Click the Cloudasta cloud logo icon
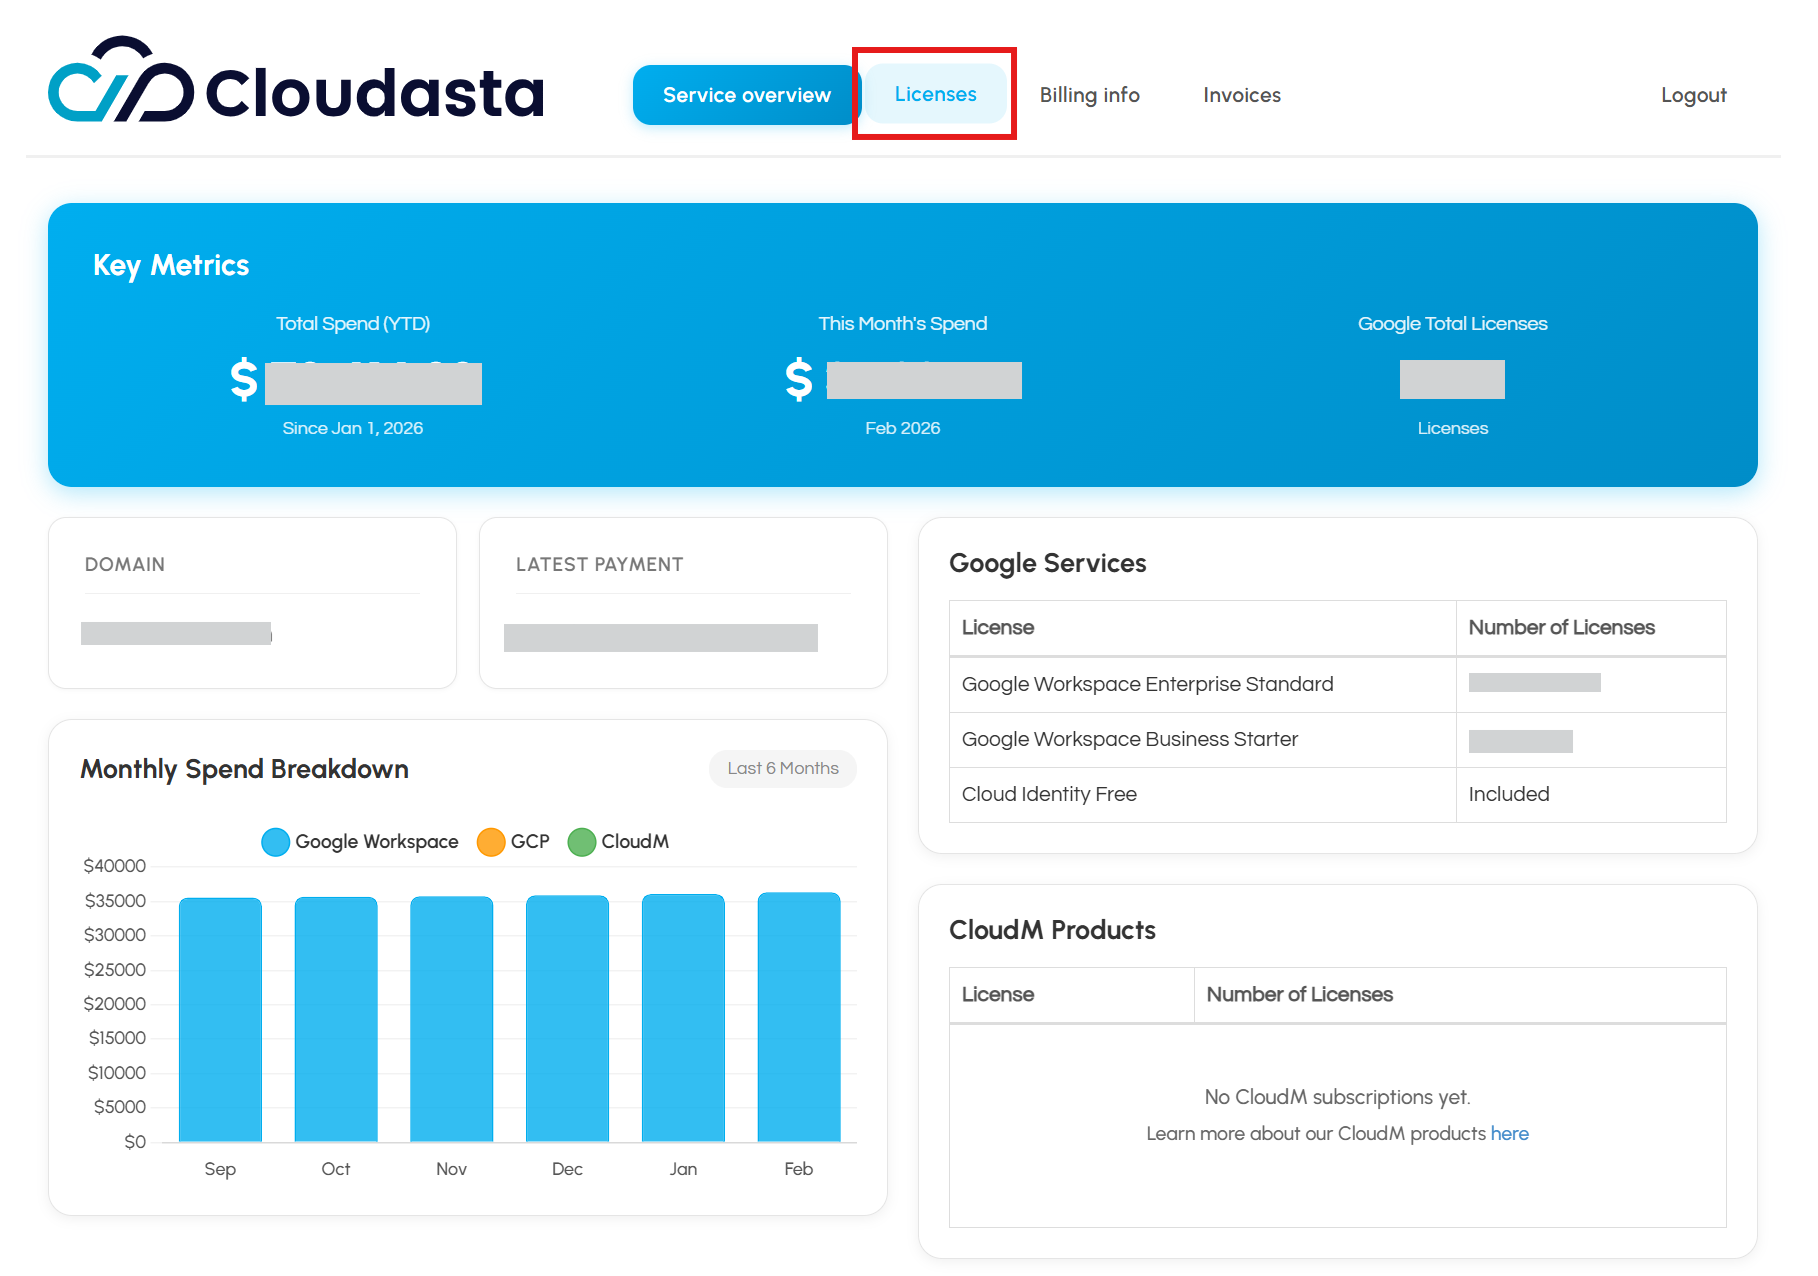 pos(121,82)
